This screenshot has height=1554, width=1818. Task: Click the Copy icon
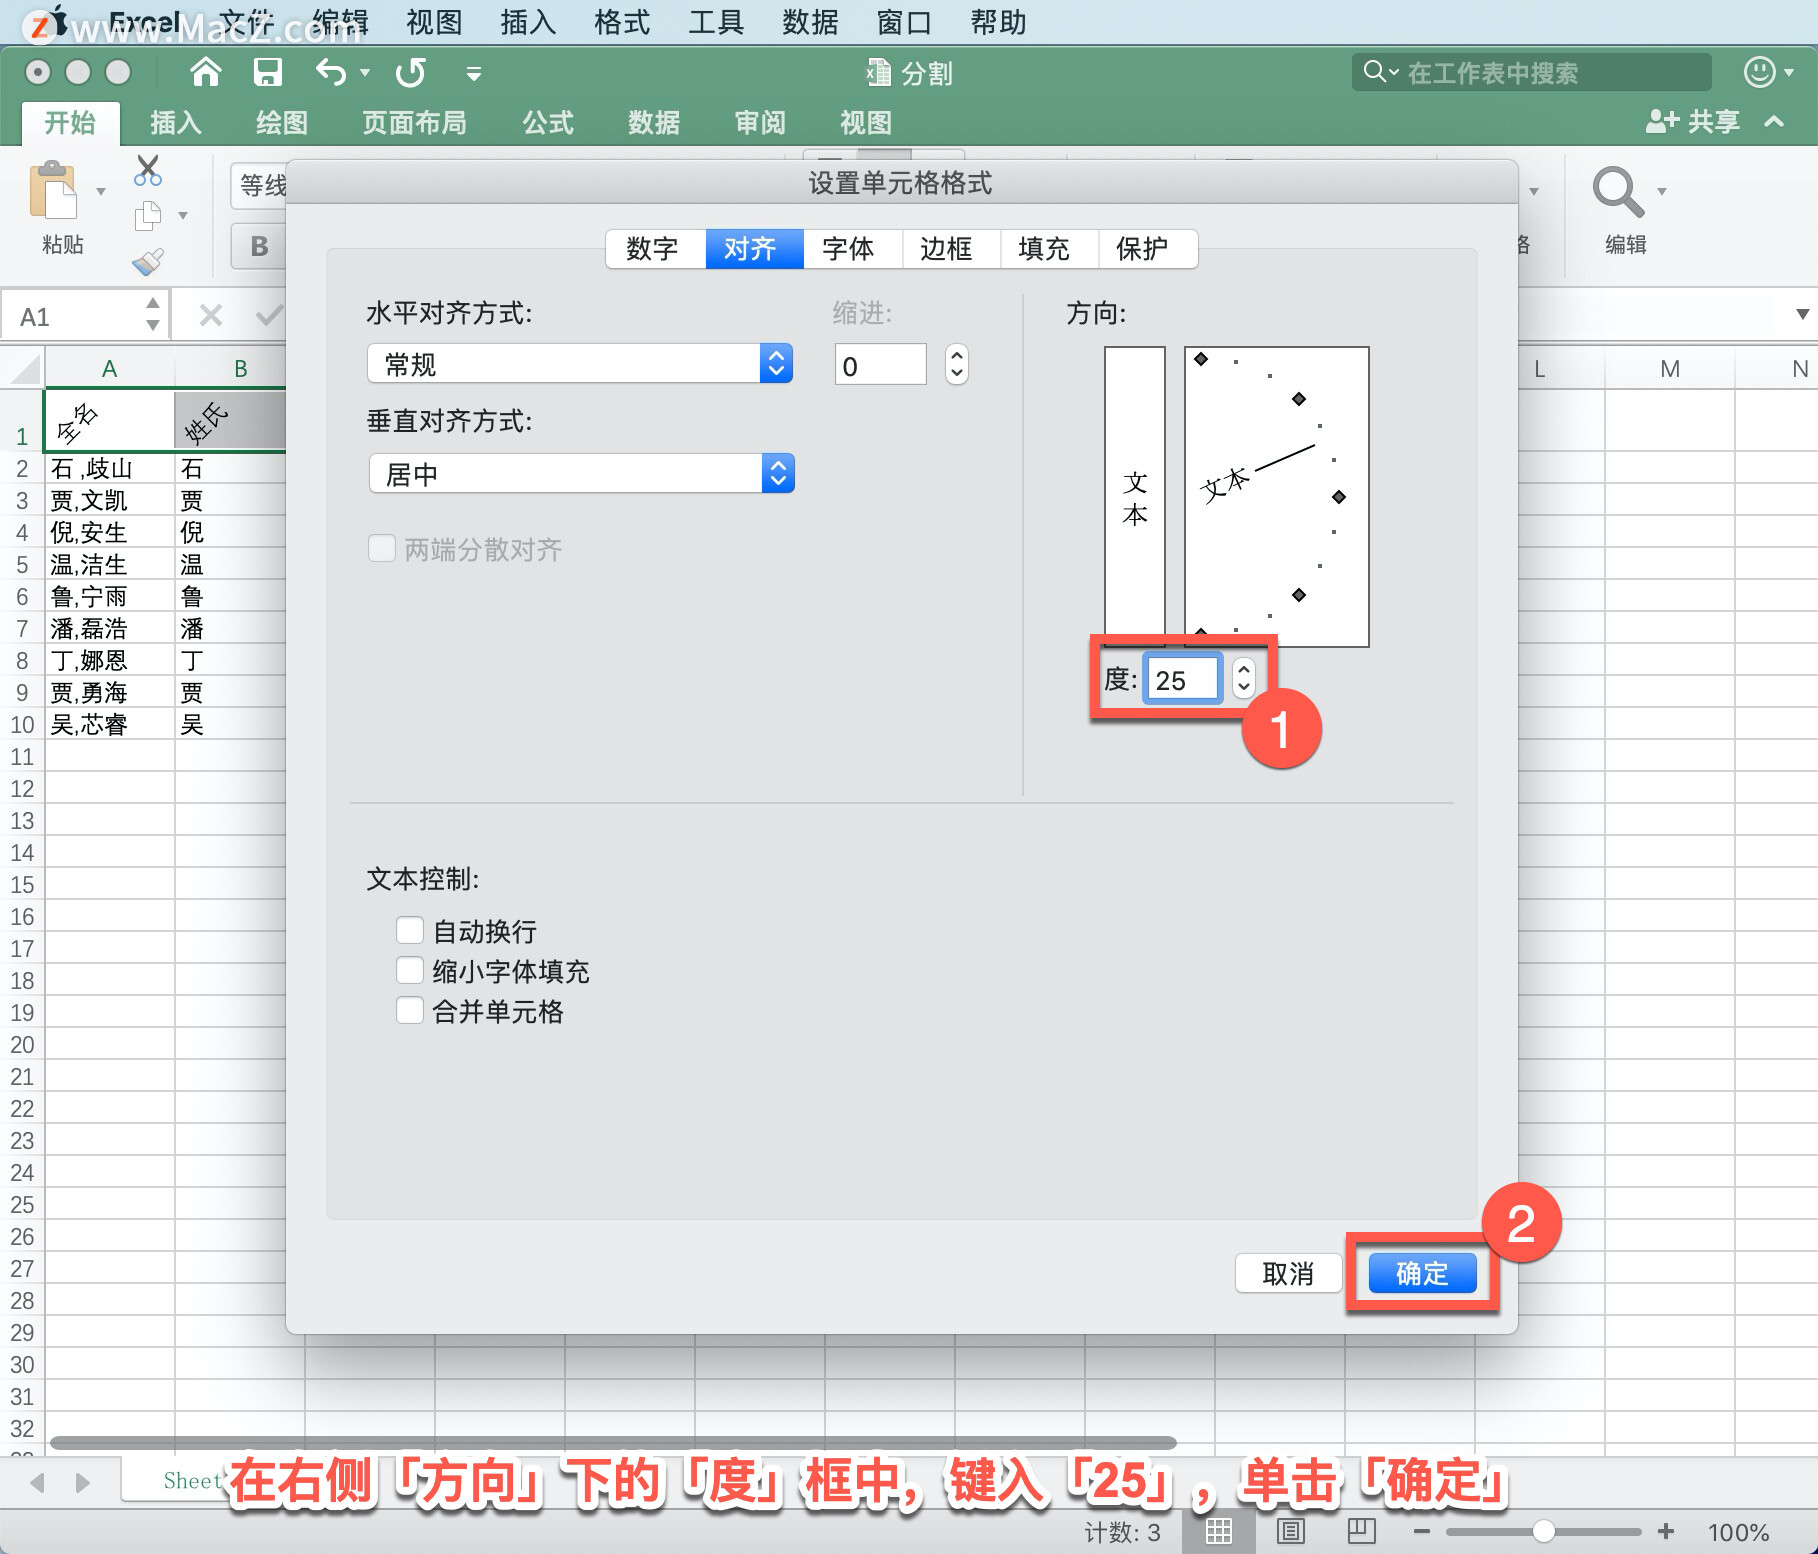pyautogui.click(x=148, y=216)
